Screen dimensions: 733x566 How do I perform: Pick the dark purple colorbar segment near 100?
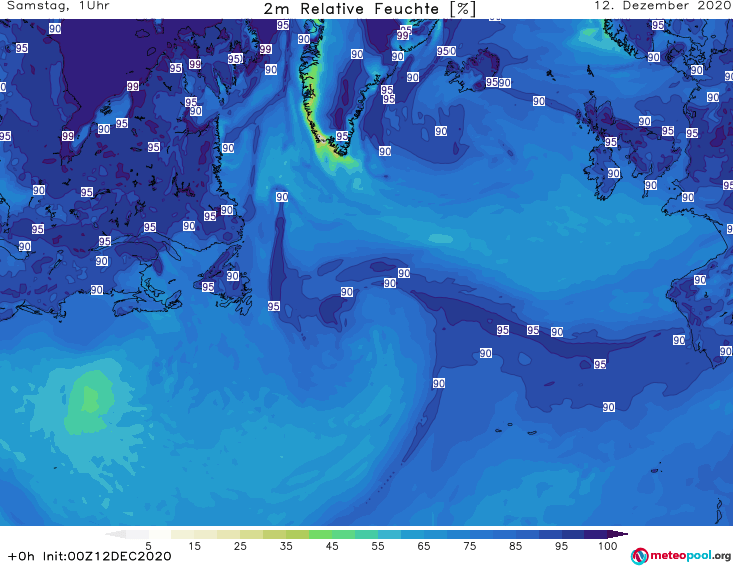pos(596,534)
